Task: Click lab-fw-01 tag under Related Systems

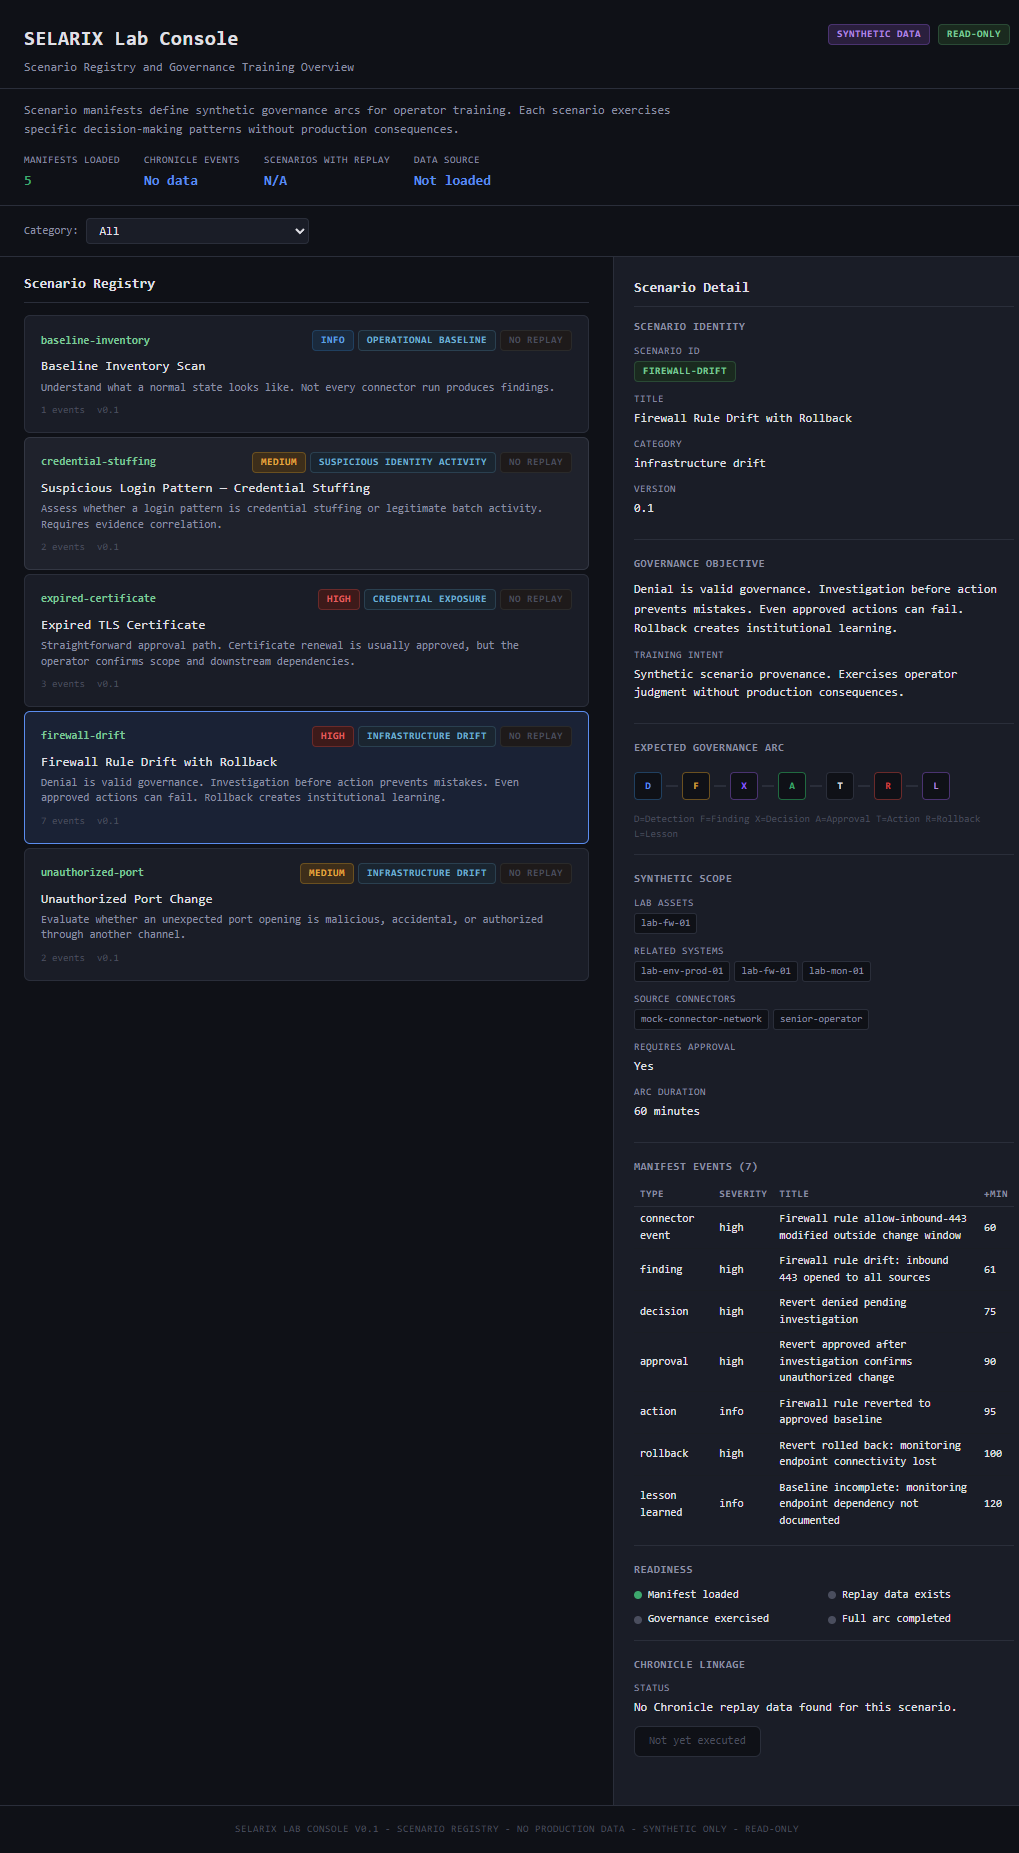Action: [766, 971]
